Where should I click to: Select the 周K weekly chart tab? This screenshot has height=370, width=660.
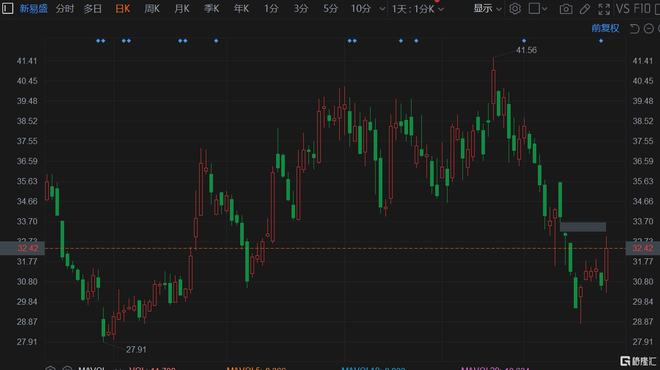[152, 8]
